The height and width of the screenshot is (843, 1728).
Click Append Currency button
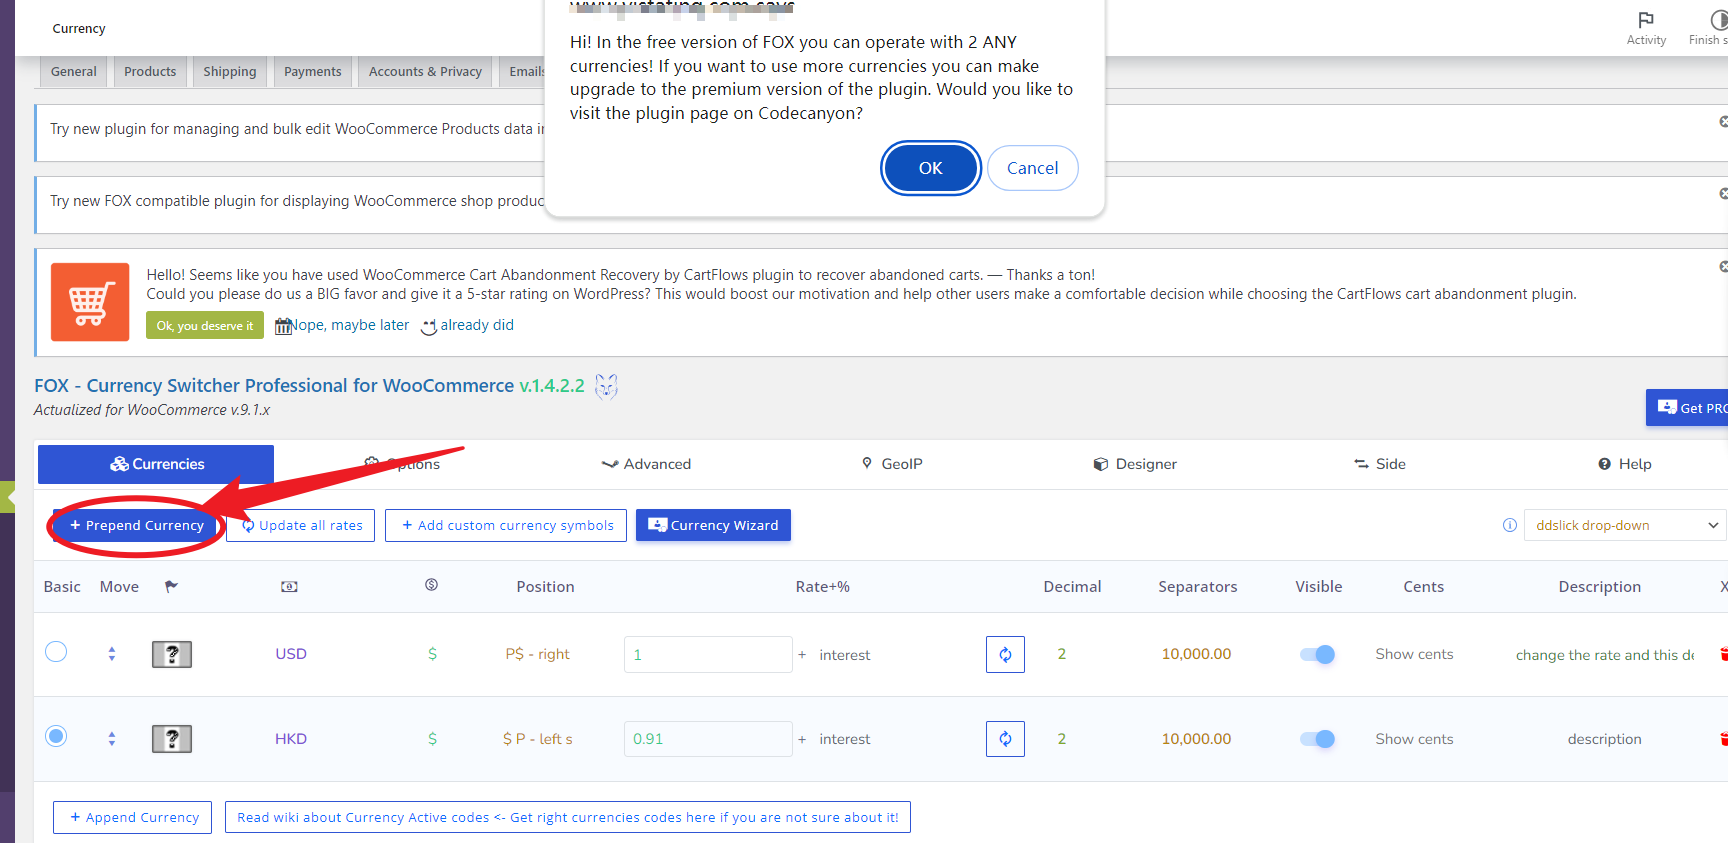pos(133,817)
